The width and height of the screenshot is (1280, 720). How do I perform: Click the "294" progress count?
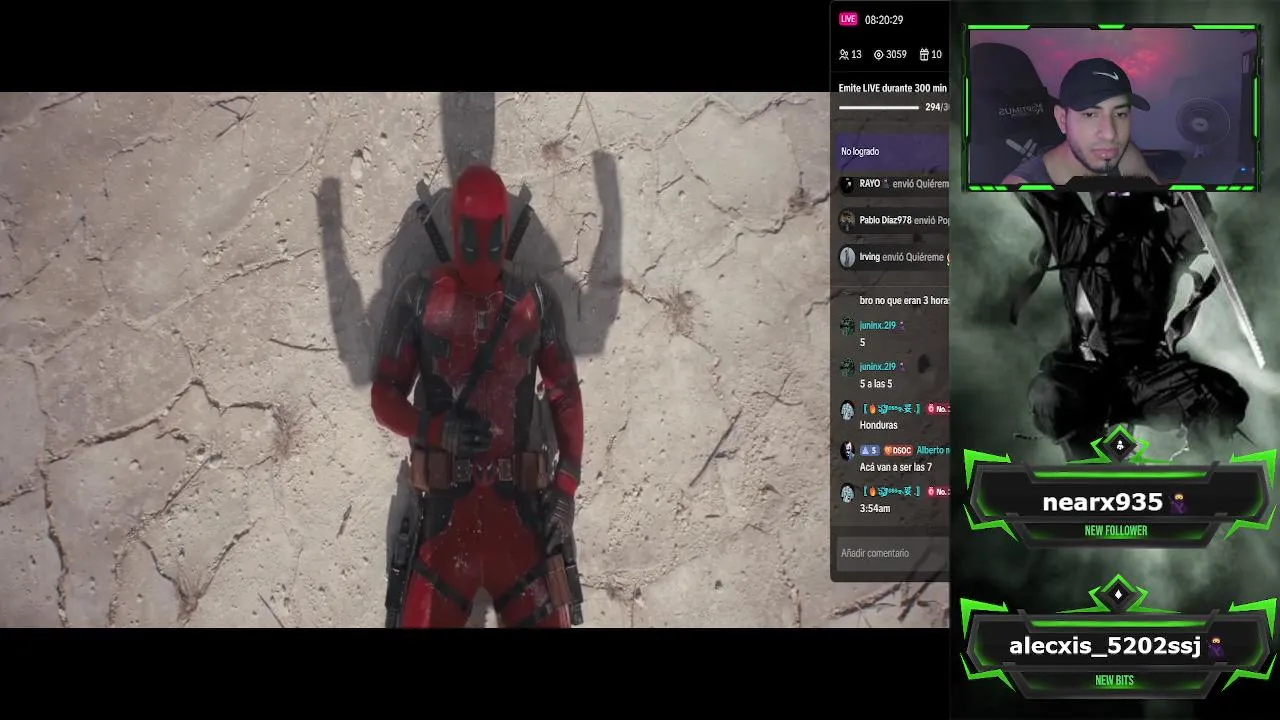pyautogui.click(x=933, y=107)
